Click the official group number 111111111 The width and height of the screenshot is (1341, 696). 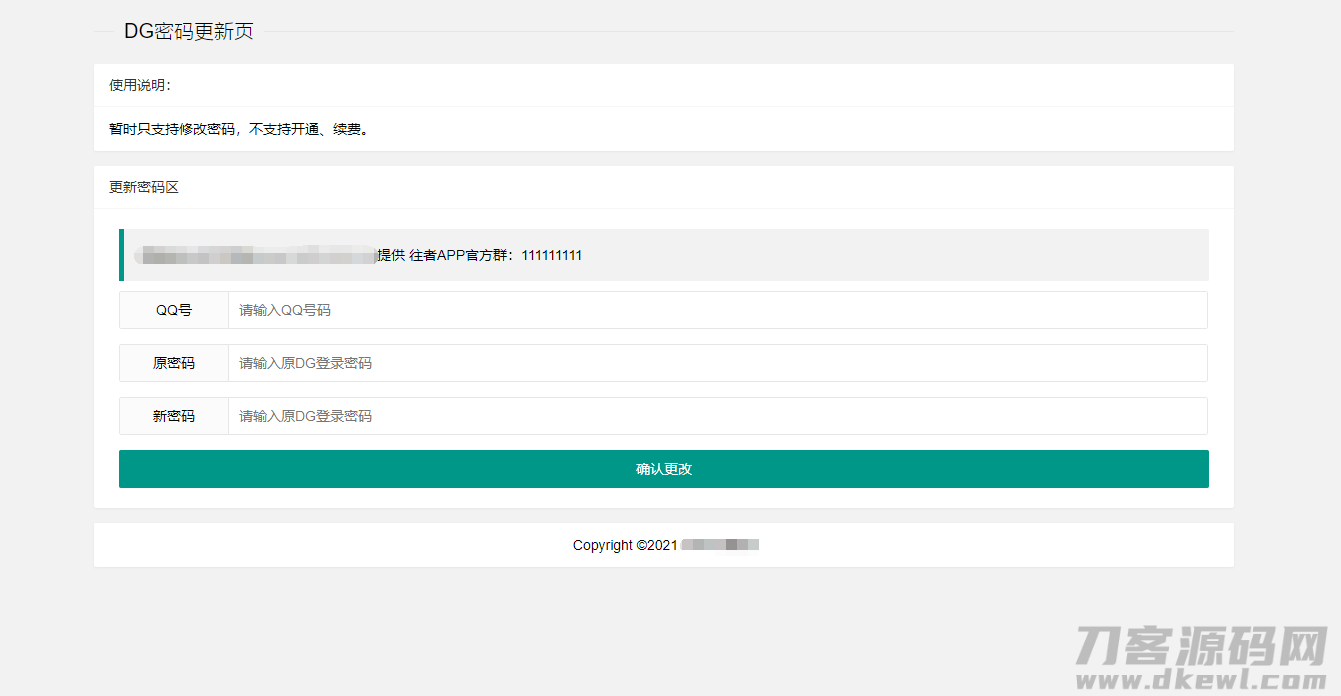(551, 255)
